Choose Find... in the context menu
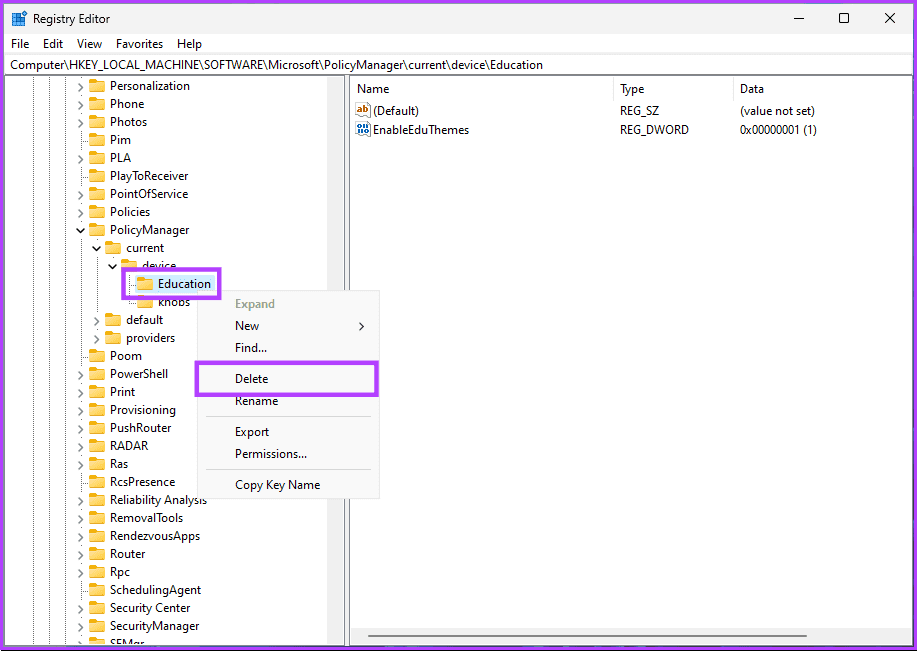 [288, 348]
